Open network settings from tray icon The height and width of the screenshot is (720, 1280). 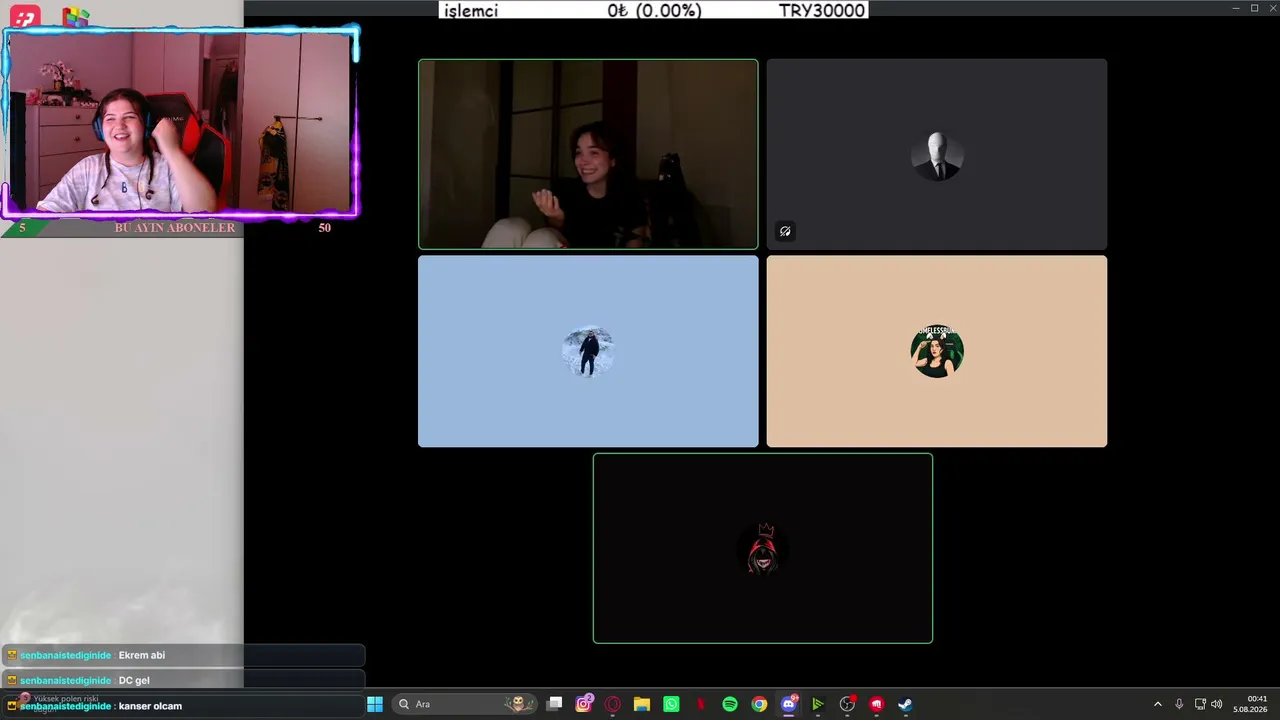pos(1200,704)
